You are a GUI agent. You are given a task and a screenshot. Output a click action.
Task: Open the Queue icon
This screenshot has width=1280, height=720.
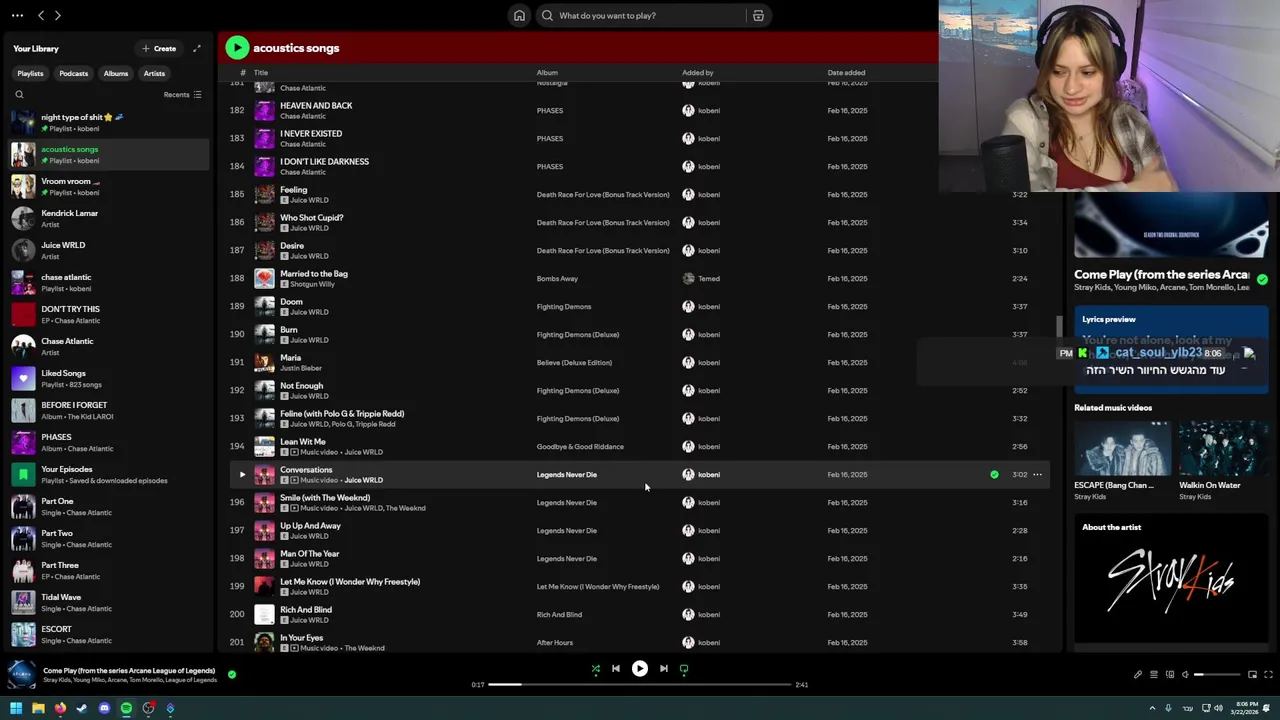[1153, 675]
